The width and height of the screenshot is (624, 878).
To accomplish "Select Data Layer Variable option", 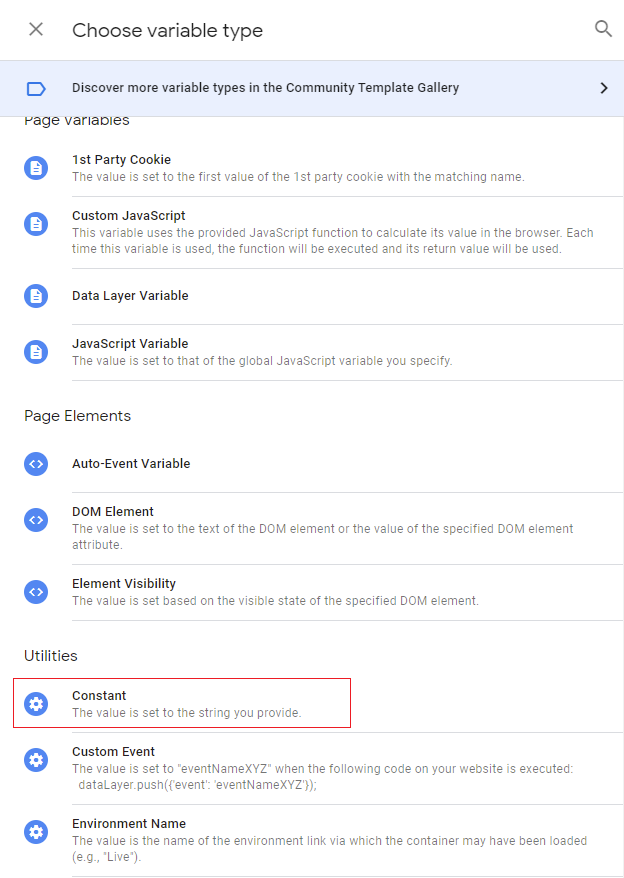I will [x=130, y=296].
